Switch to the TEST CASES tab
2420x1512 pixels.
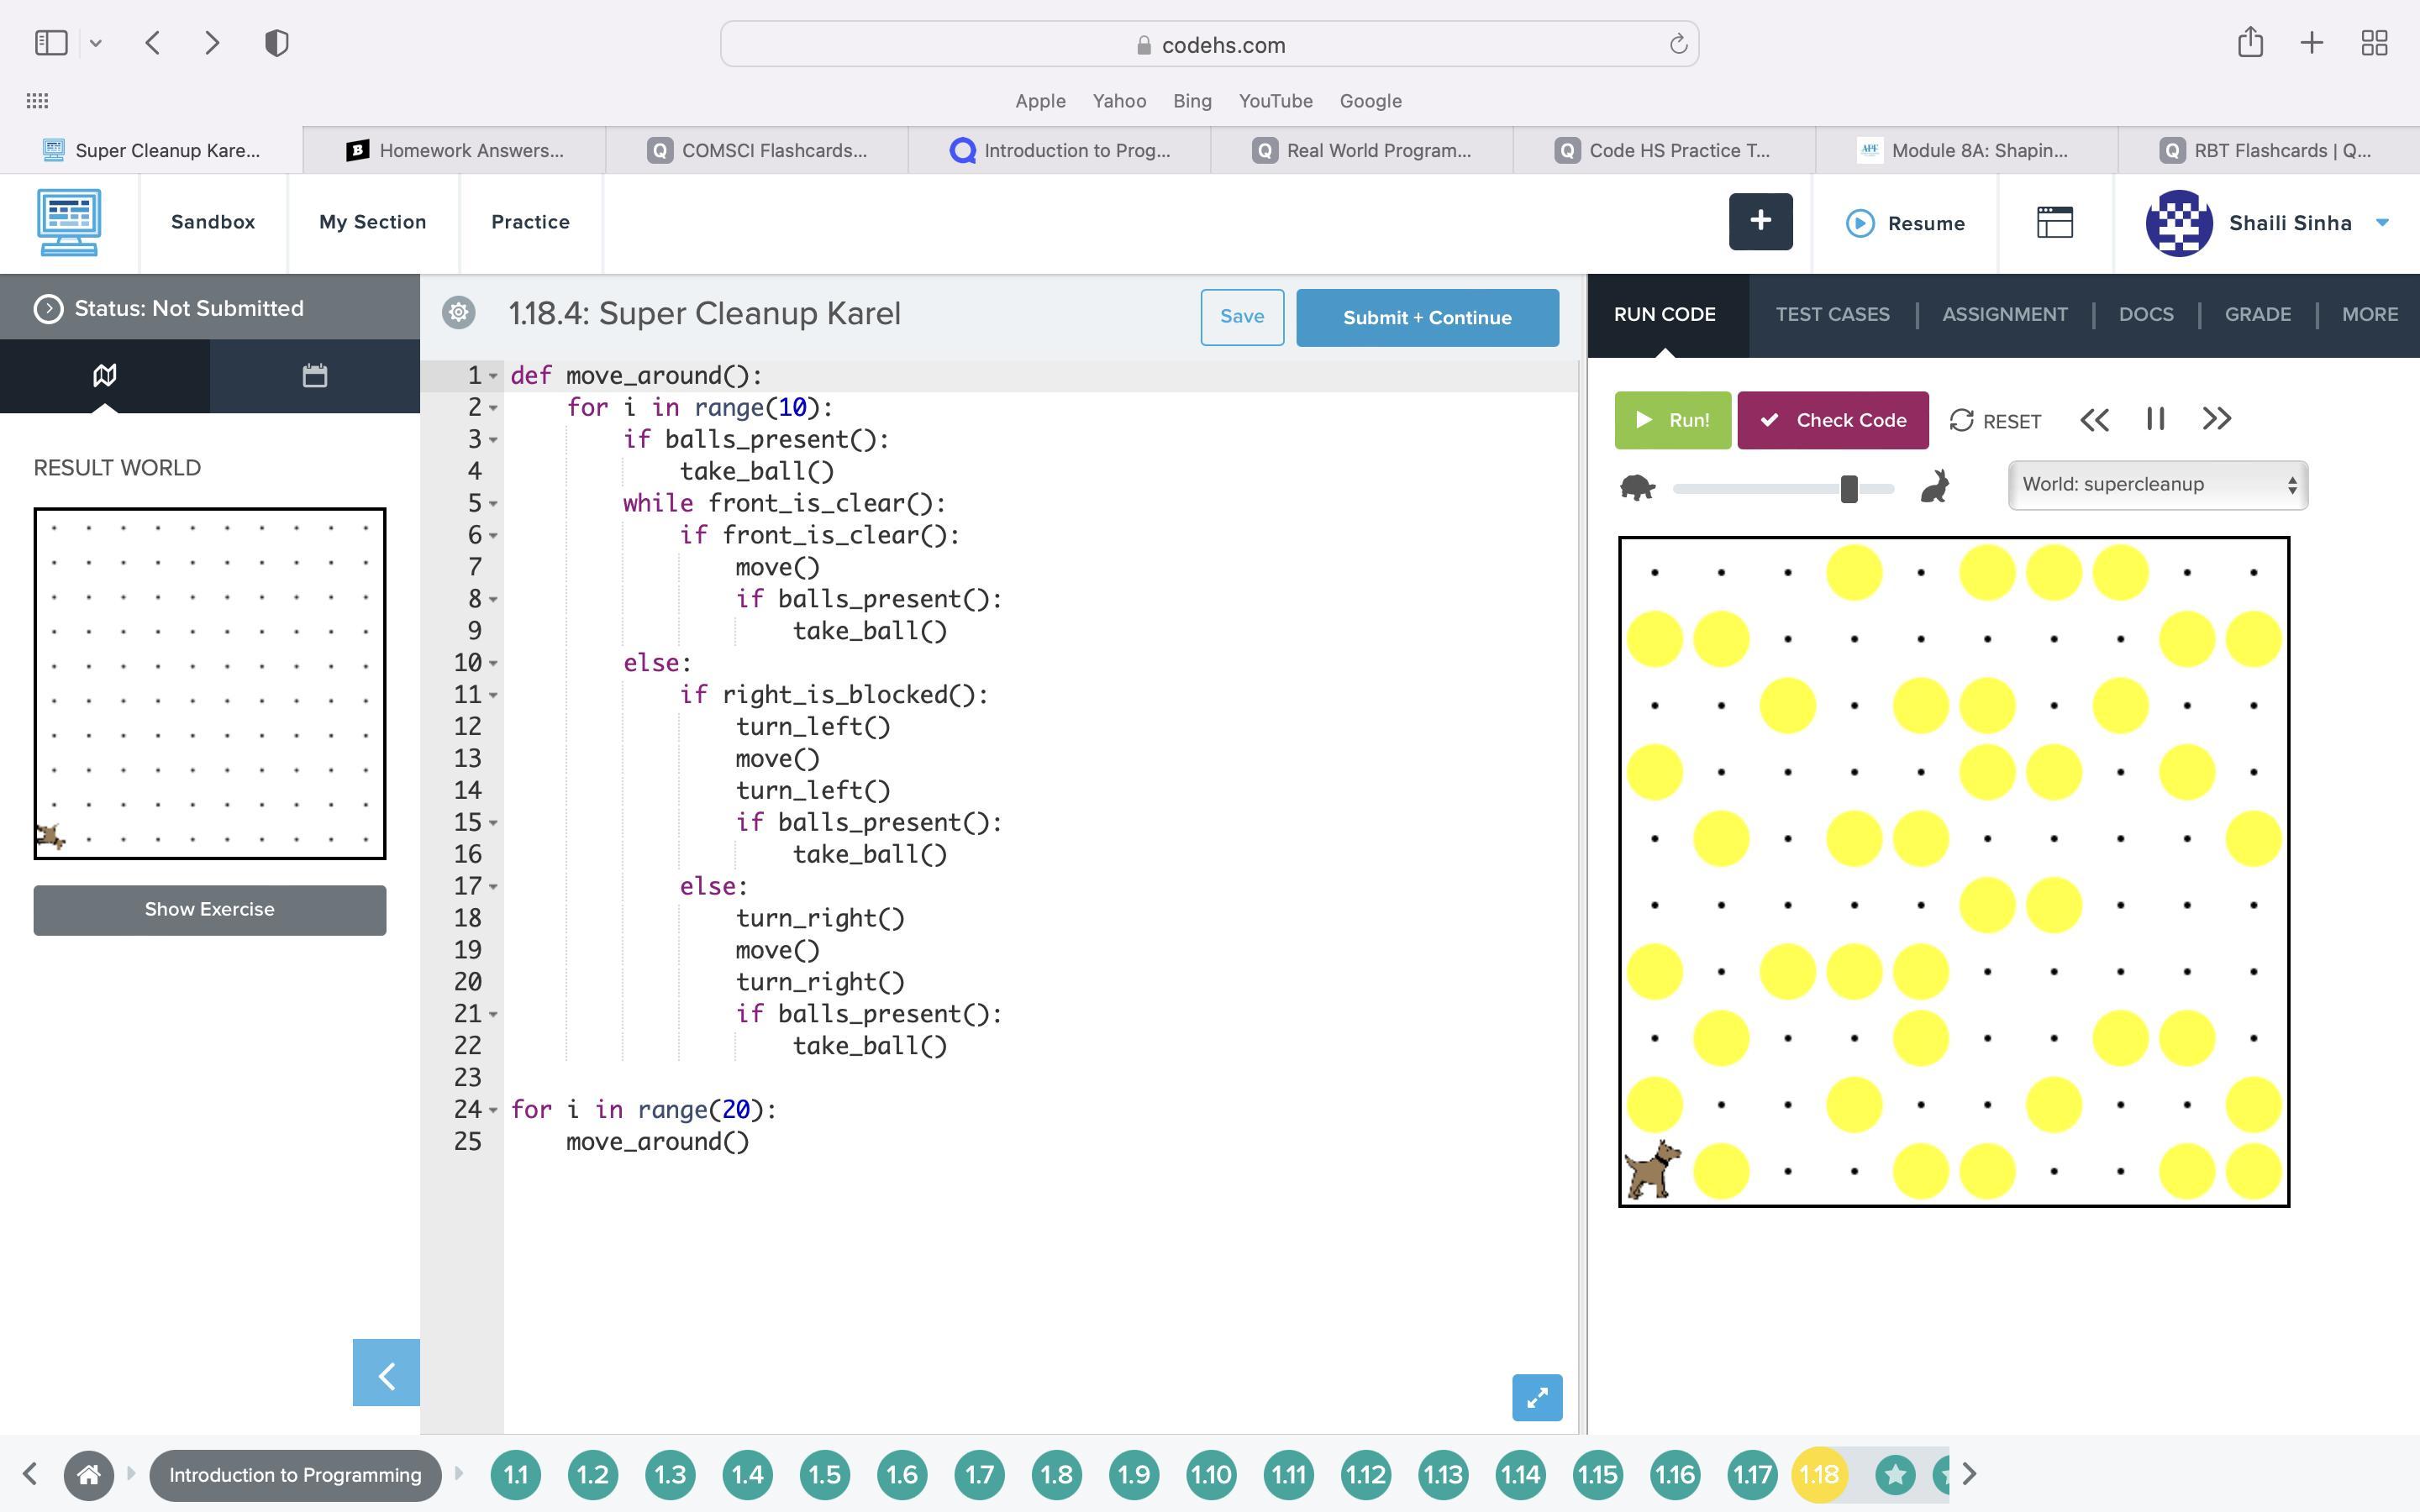click(x=1832, y=314)
